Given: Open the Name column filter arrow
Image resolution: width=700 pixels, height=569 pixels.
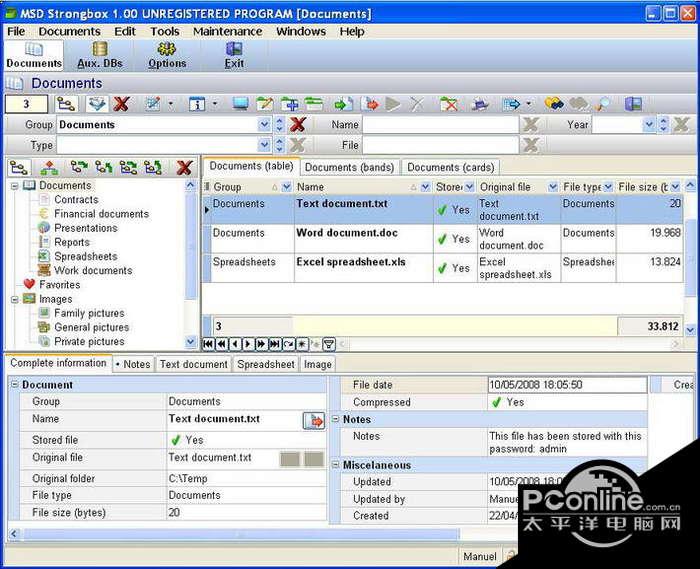Looking at the screenshot, I should pos(425,187).
